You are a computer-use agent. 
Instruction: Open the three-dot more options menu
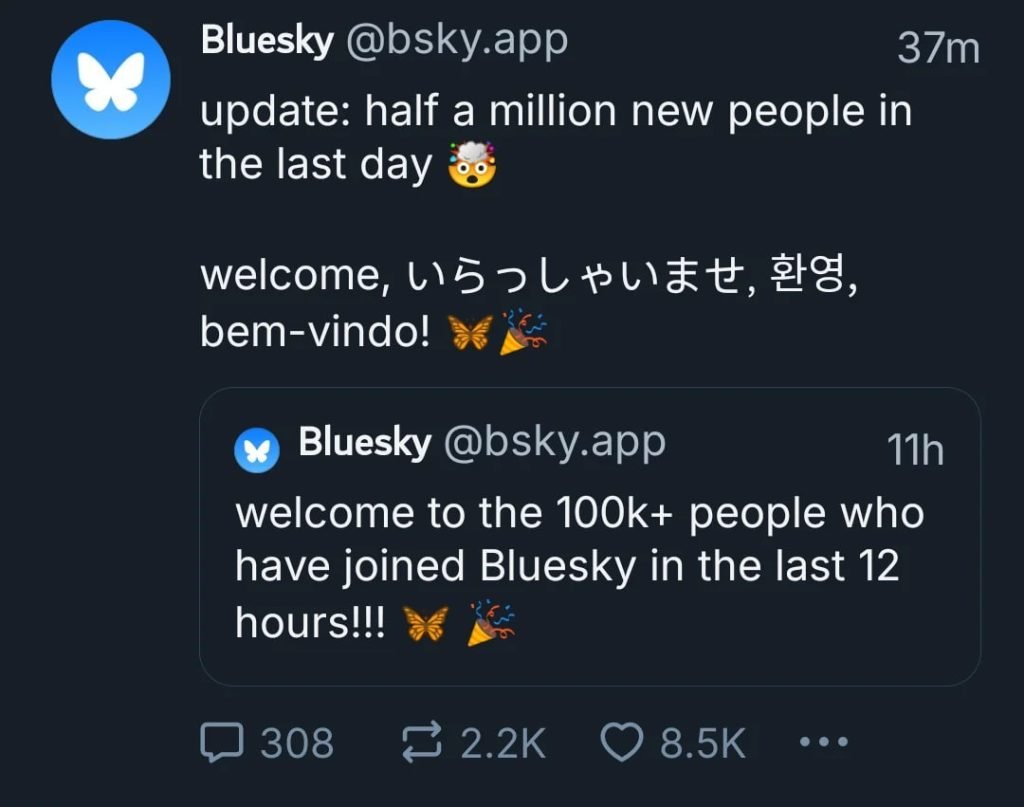pyautogui.click(x=825, y=742)
